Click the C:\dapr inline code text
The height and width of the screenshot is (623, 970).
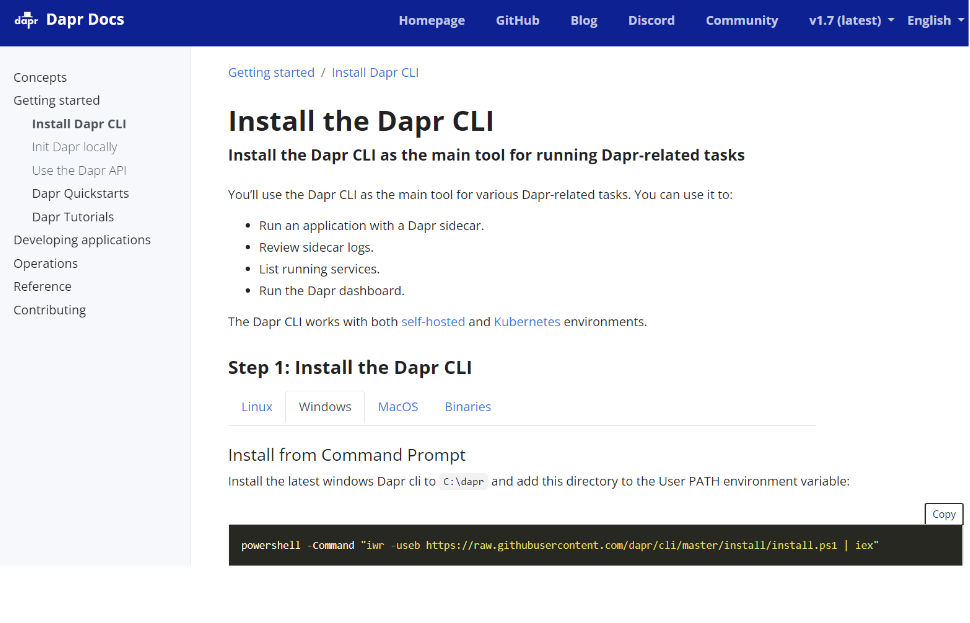(463, 481)
